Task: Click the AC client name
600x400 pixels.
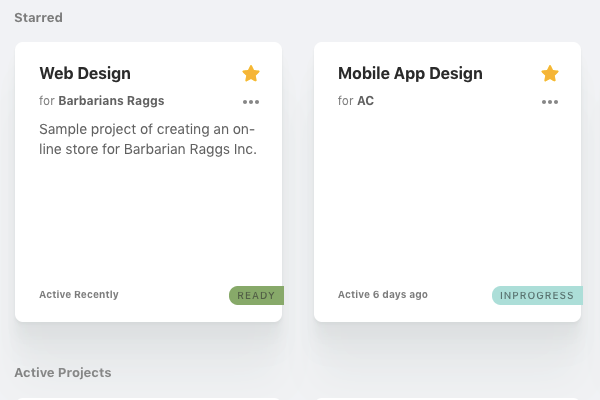Action: [365, 101]
